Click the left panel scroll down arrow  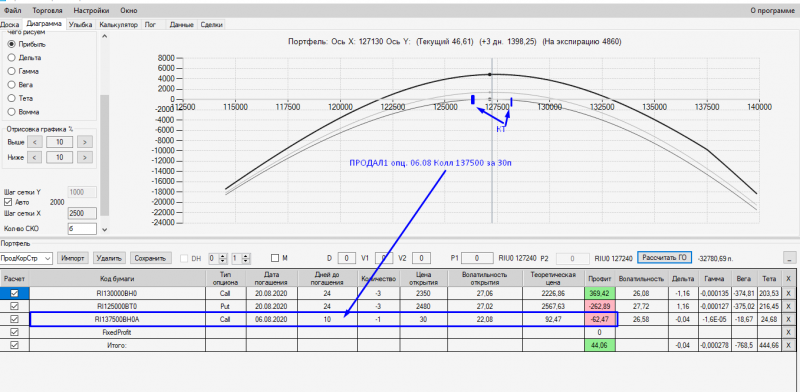105,230
